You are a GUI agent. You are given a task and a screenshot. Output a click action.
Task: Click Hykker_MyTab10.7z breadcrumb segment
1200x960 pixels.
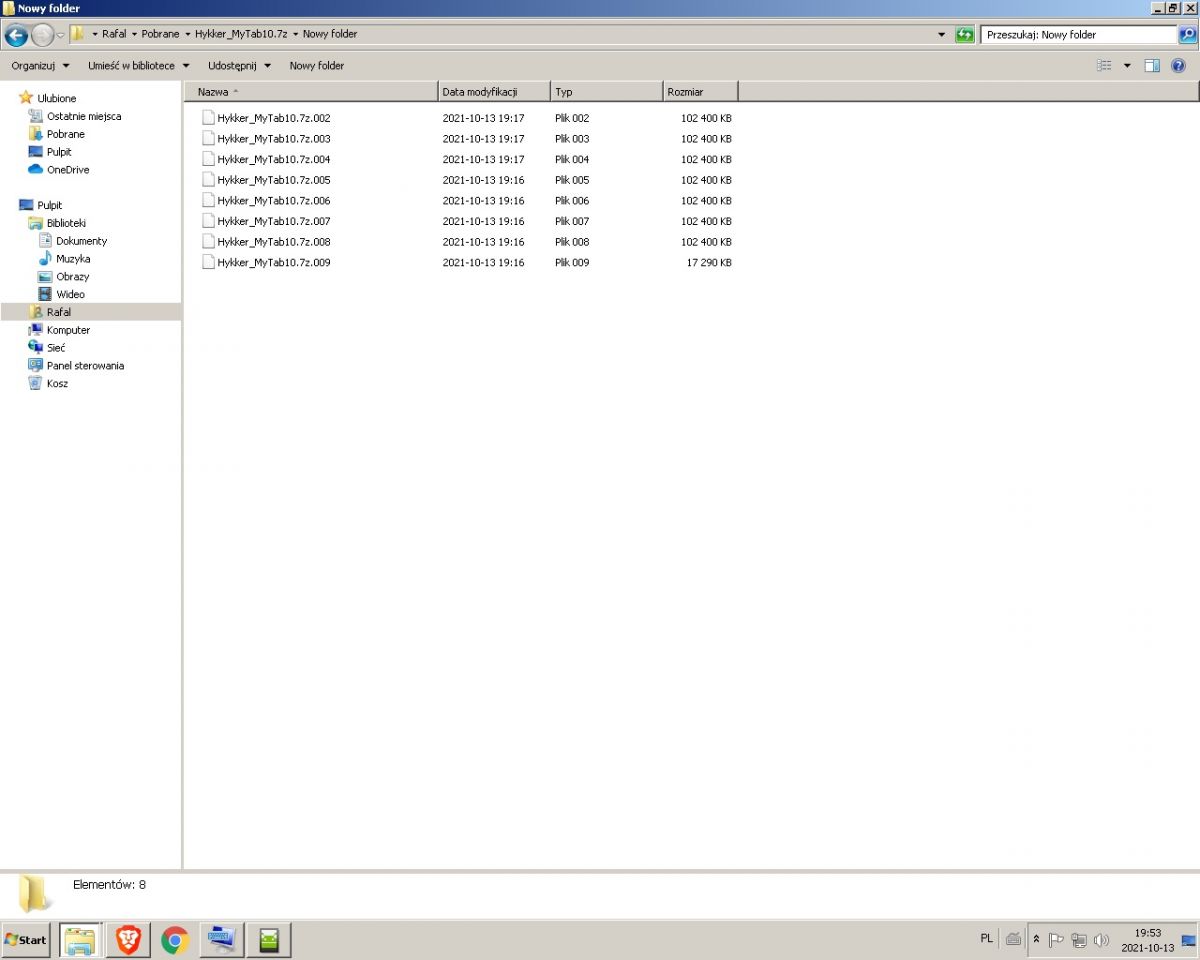(x=241, y=34)
